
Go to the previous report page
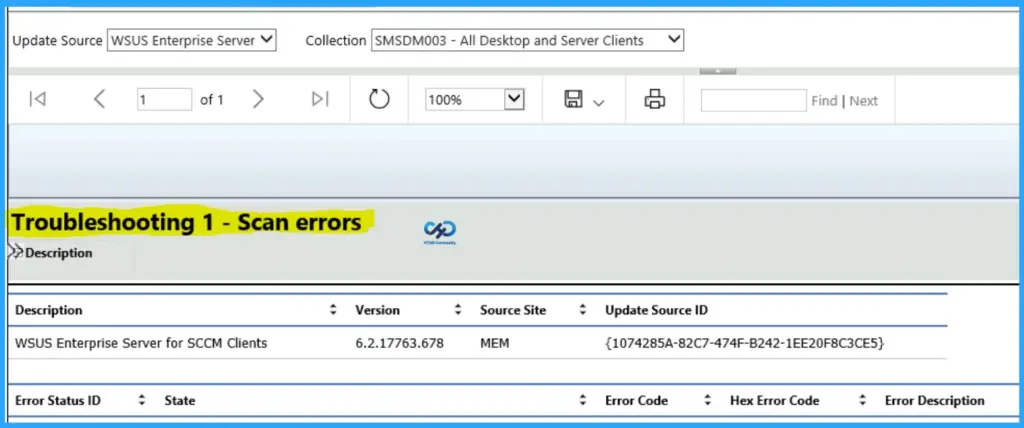[99, 99]
